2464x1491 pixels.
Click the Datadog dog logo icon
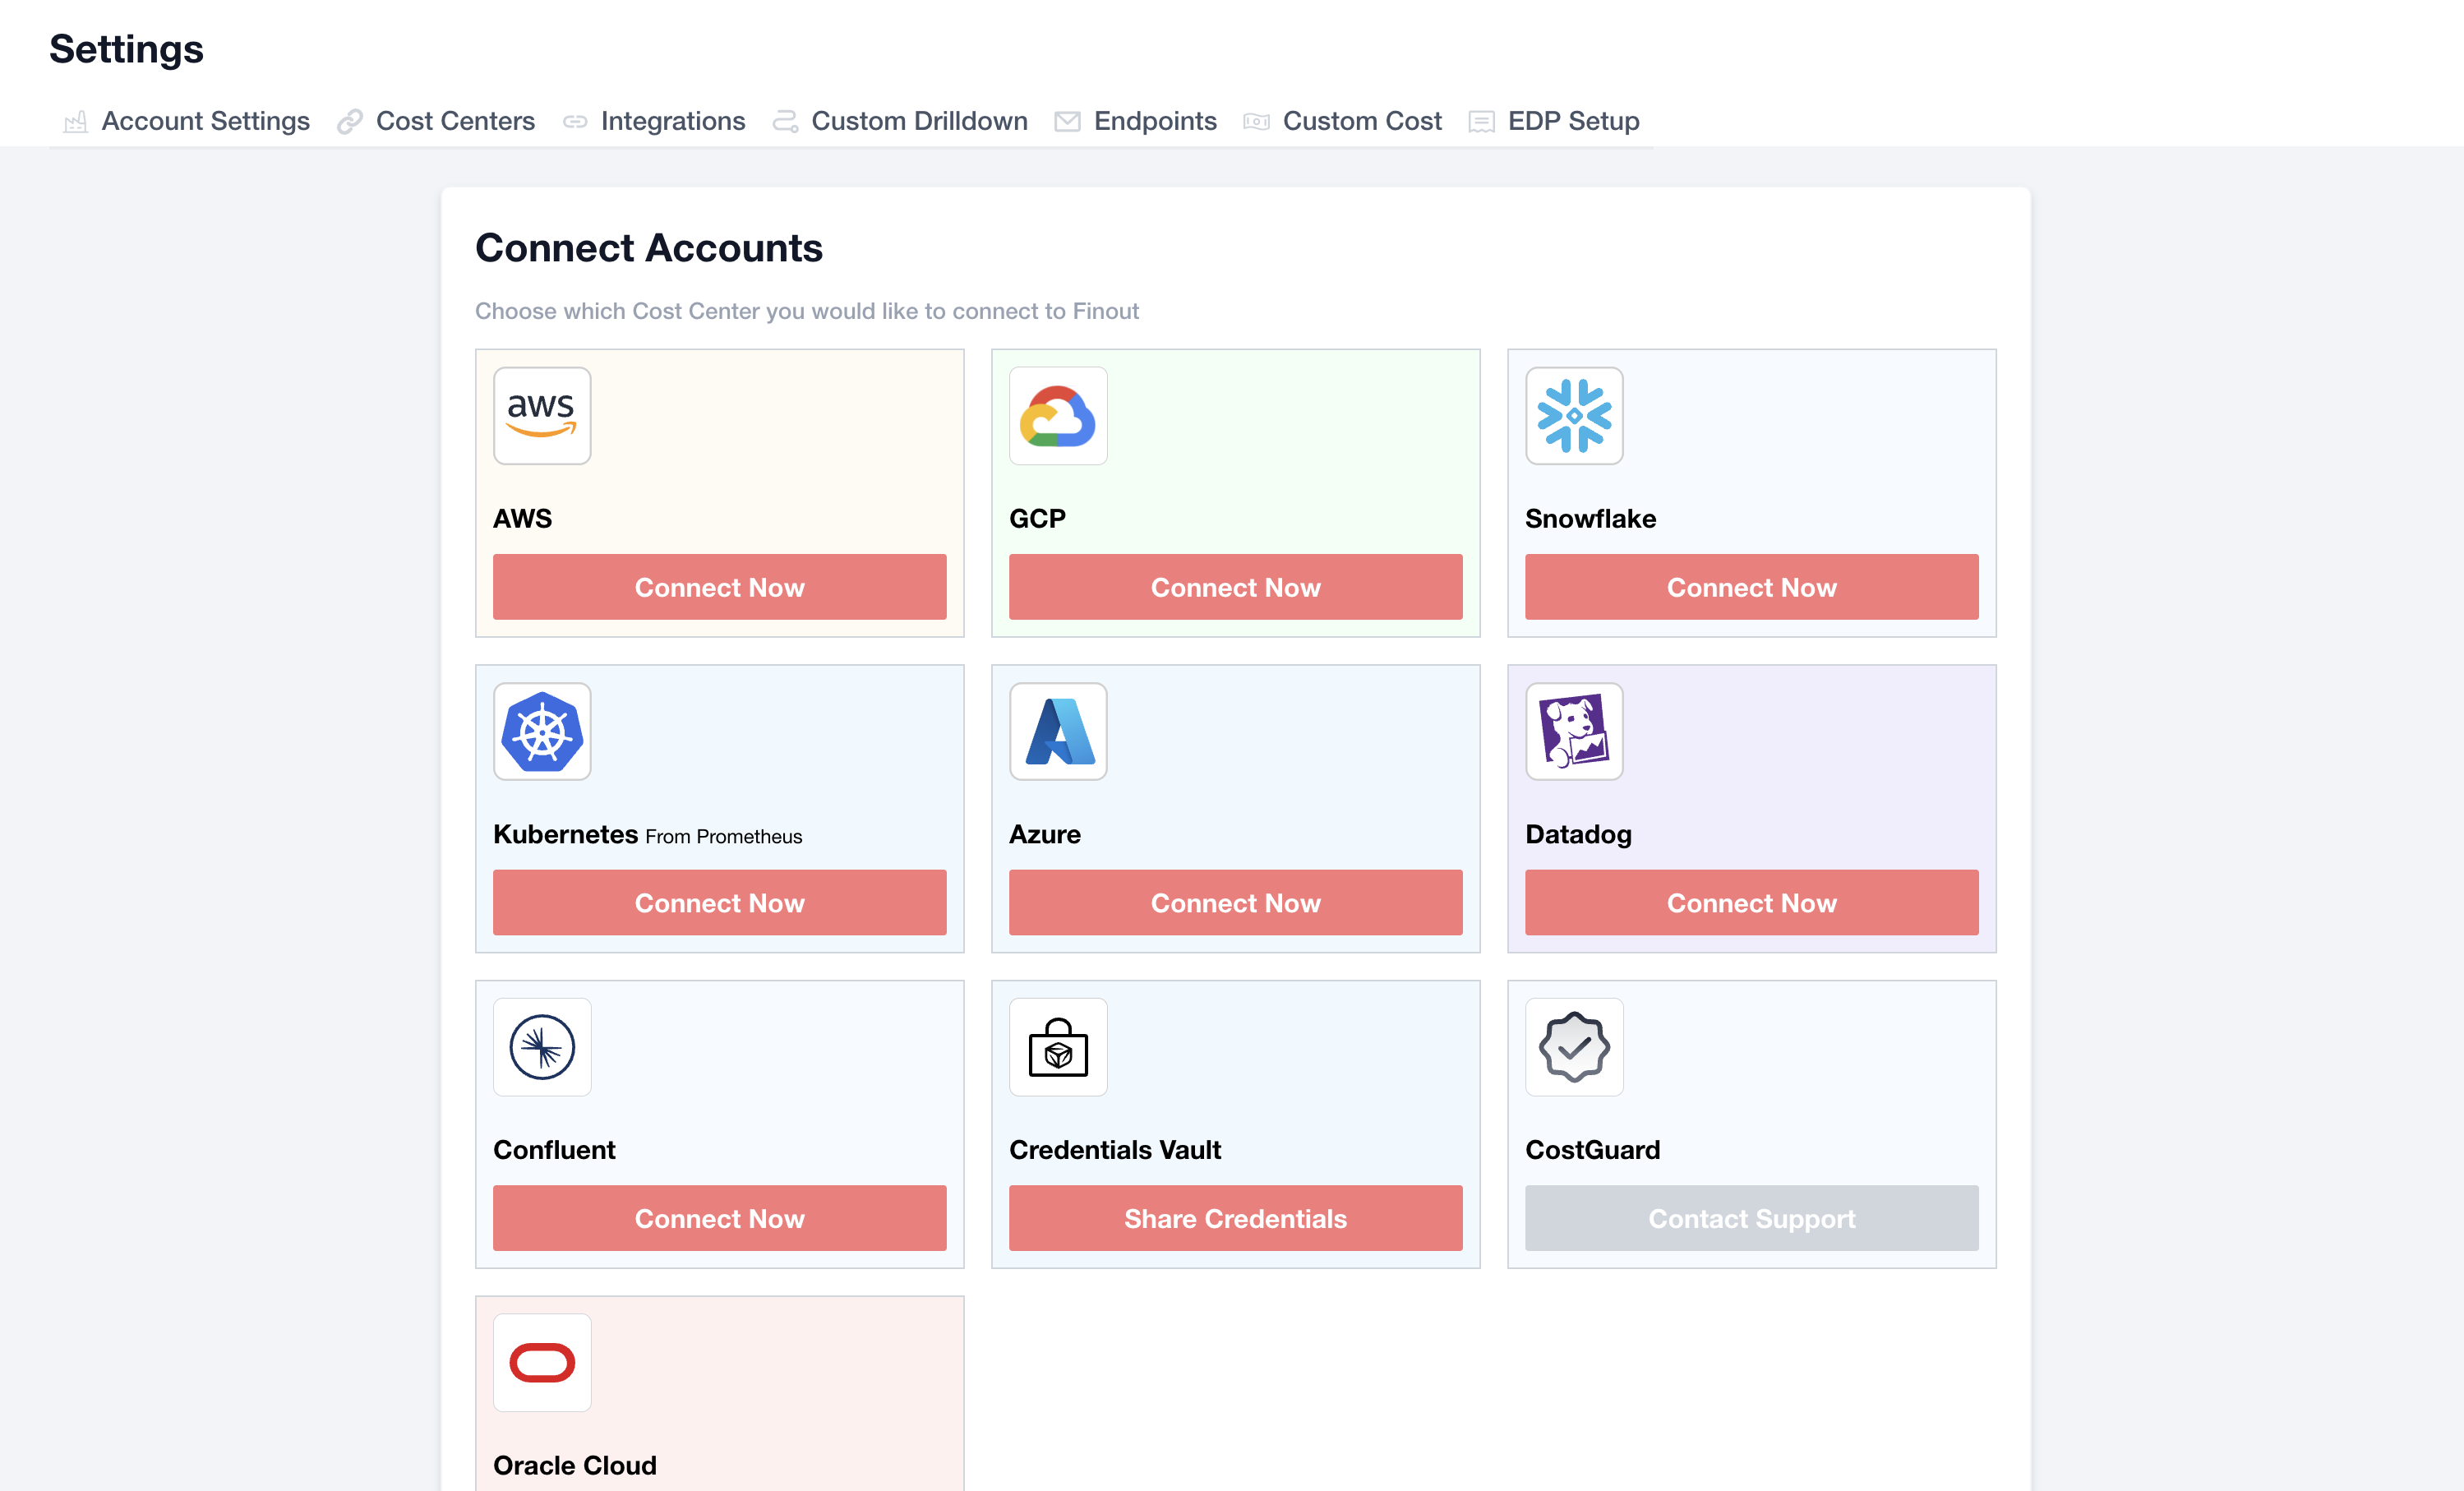pos(1574,732)
